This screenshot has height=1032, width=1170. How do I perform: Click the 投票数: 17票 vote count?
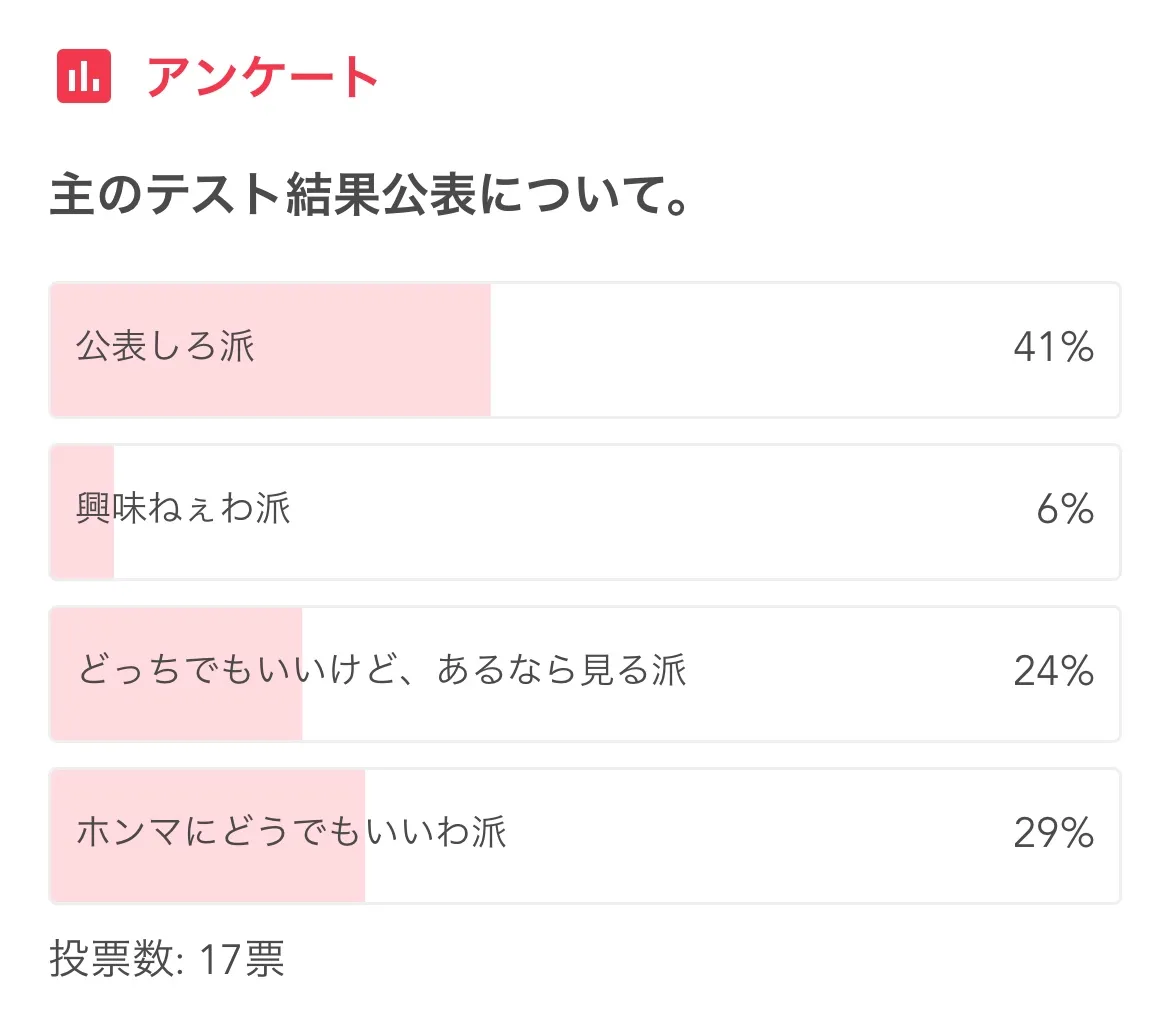pos(167,958)
